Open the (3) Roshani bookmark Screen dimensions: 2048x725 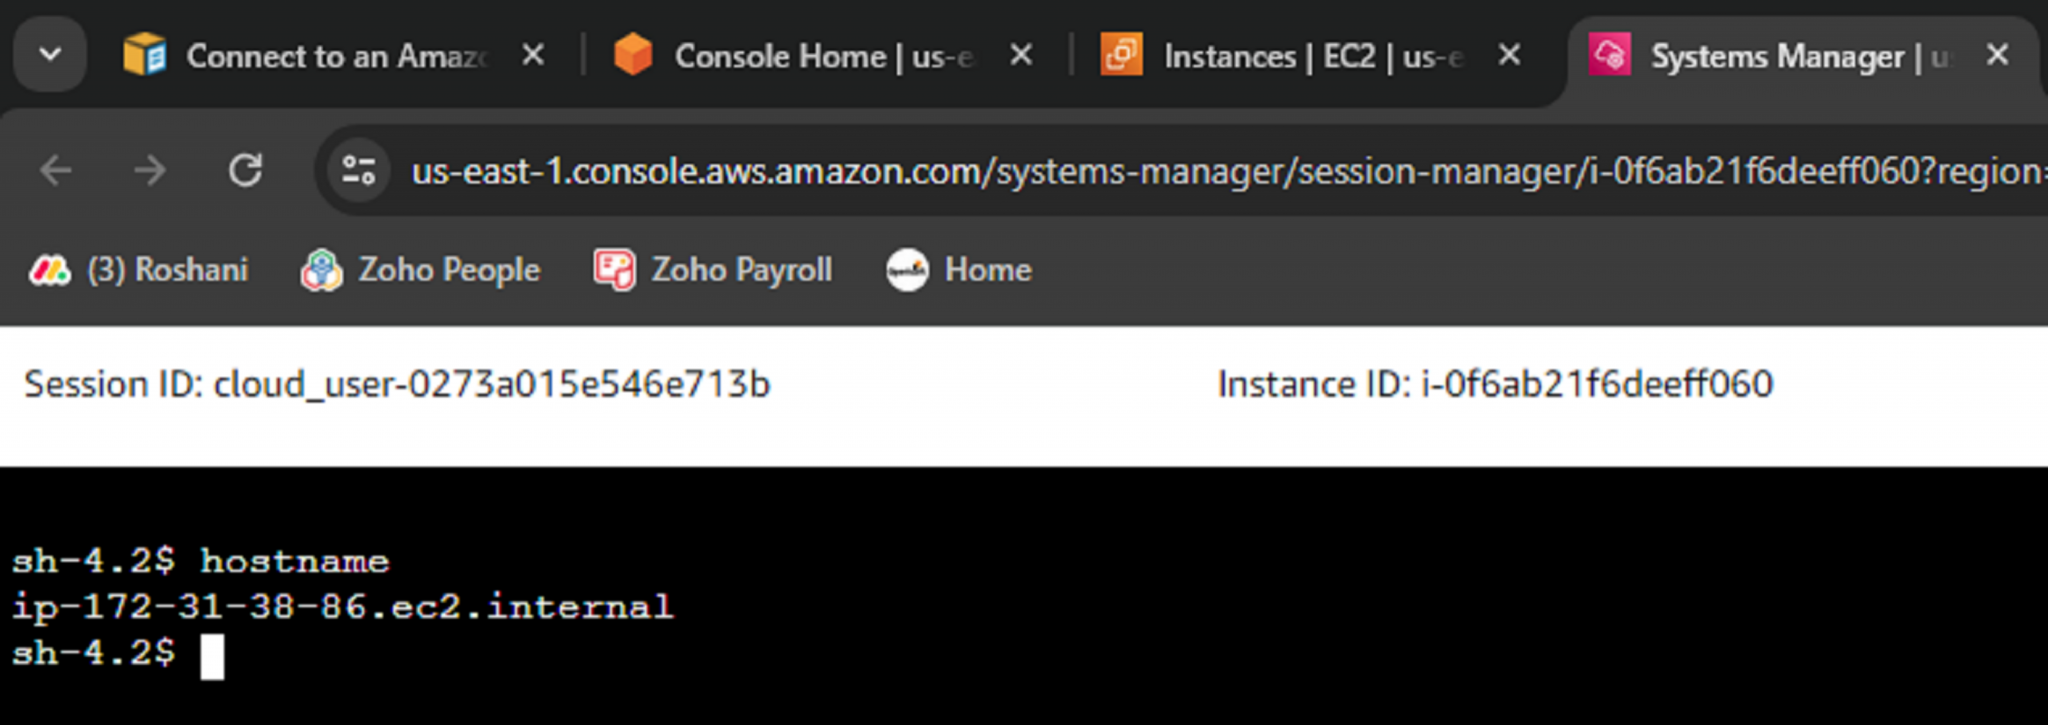click(139, 270)
